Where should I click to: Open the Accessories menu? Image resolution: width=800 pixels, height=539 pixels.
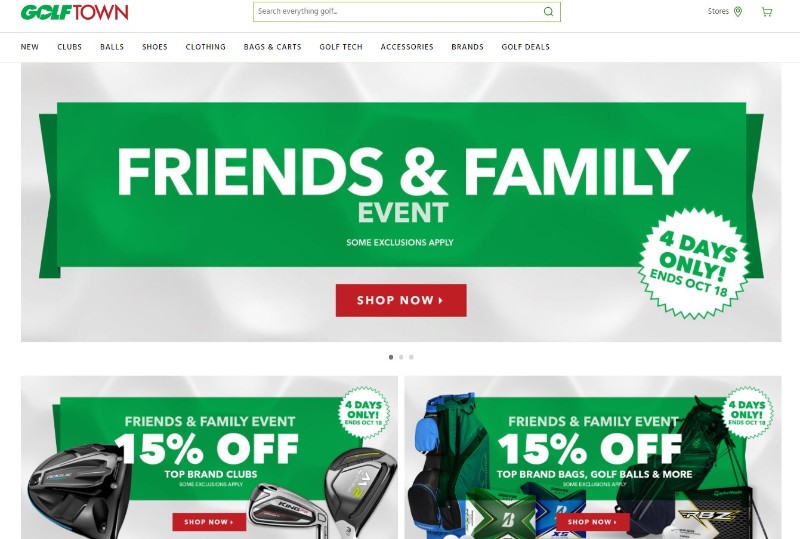pos(407,47)
